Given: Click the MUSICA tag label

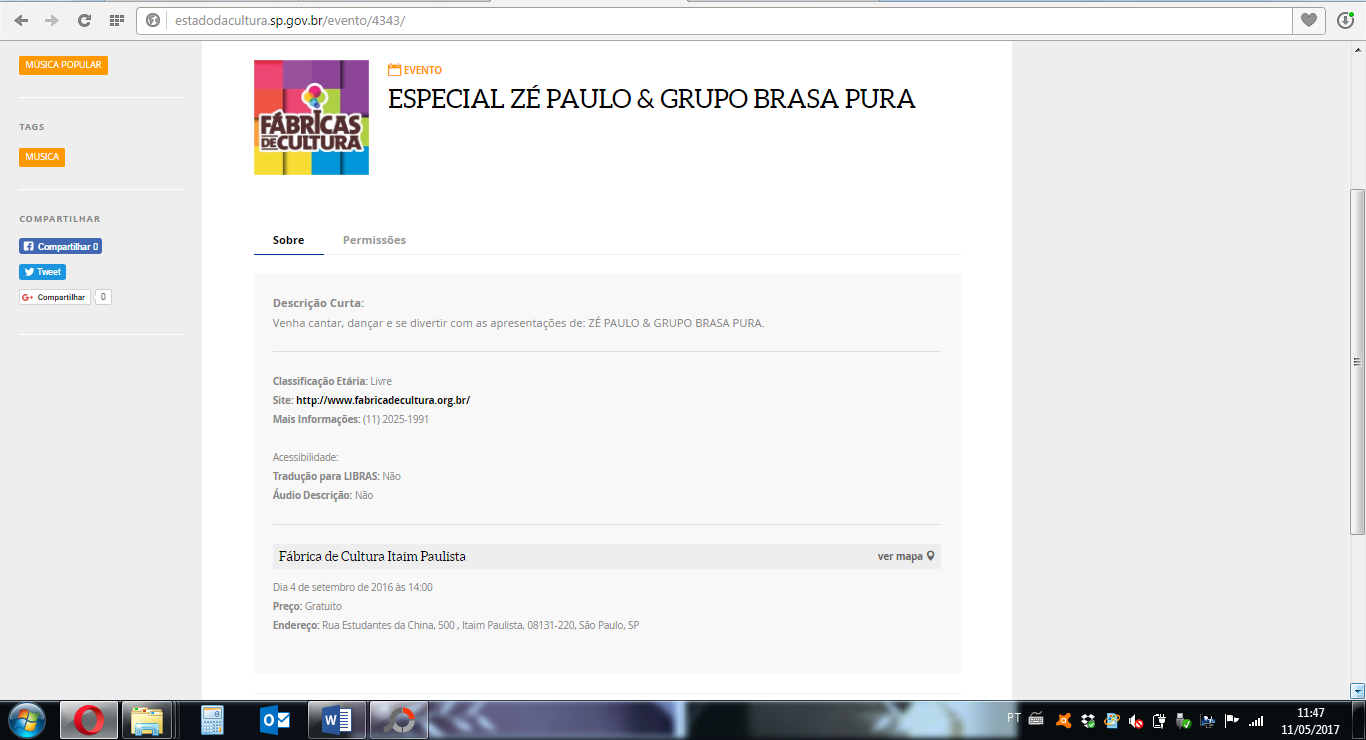Looking at the screenshot, I should pos(42,157).
